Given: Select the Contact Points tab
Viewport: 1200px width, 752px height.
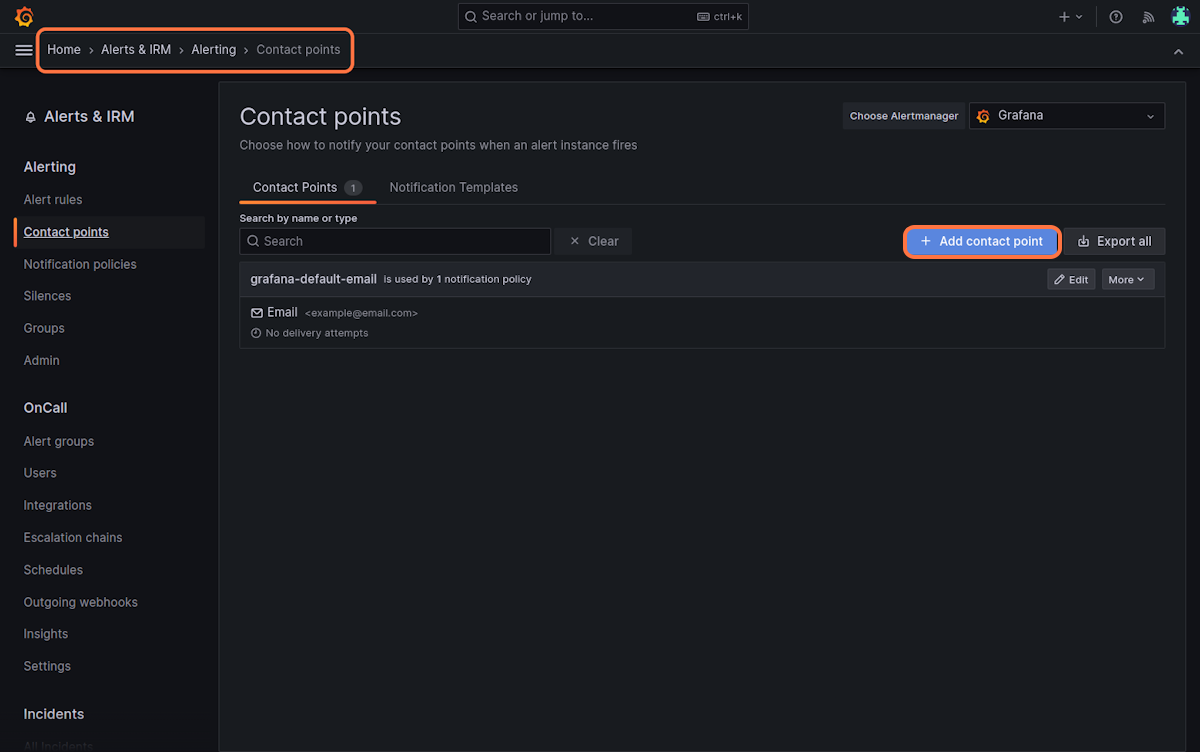Looking at the screenshot, I should click(295, 187).
